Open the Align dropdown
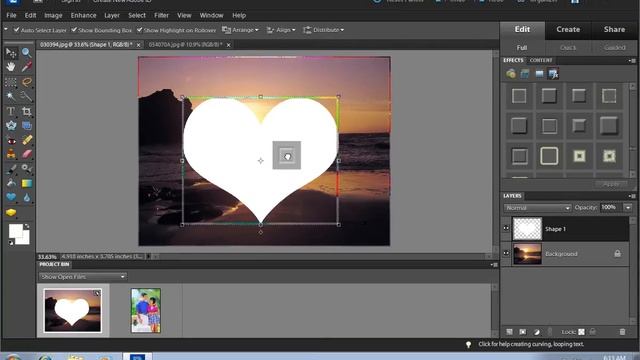The width and height of the screenshot is (640, 360). click(281, 30)
